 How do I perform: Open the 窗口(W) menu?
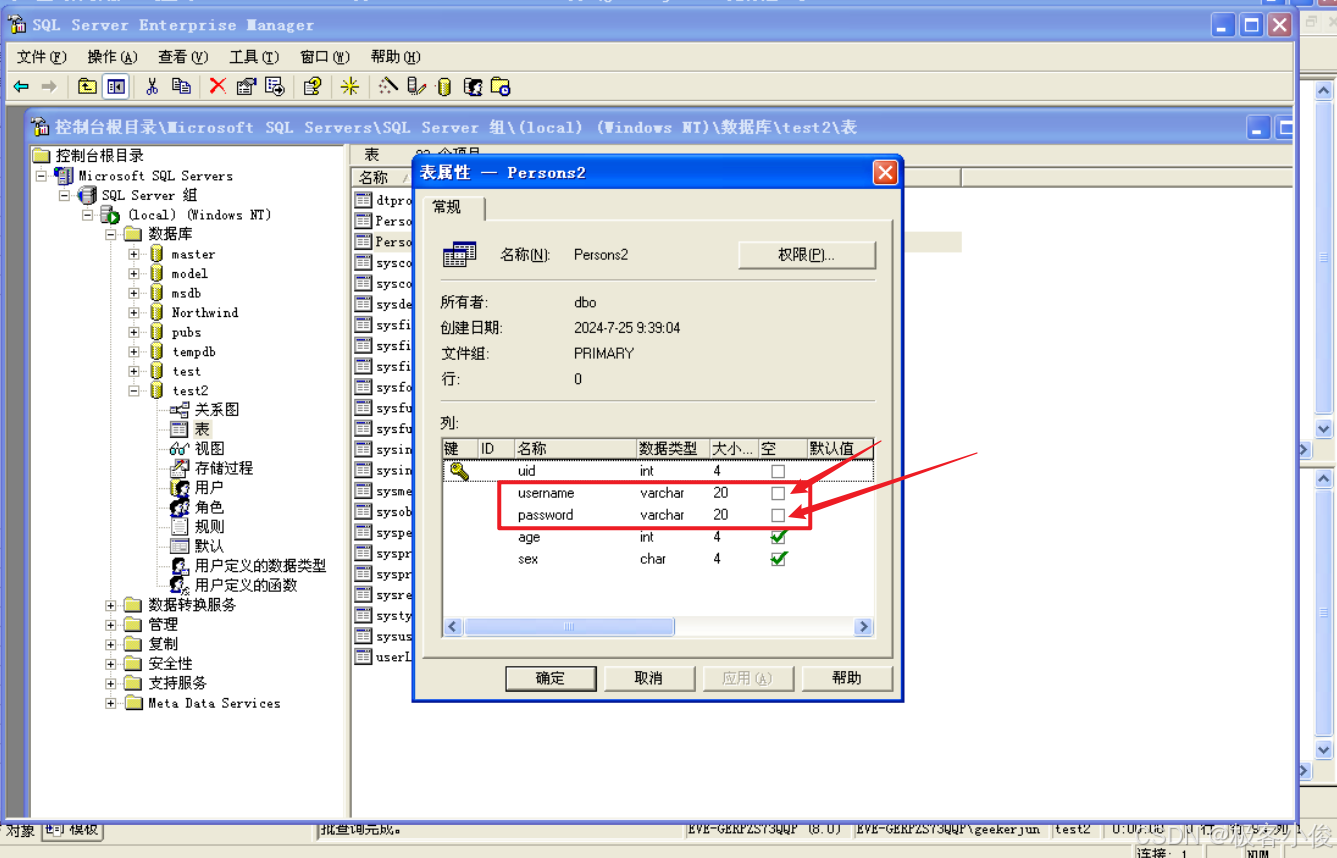(x=325, y=57)
